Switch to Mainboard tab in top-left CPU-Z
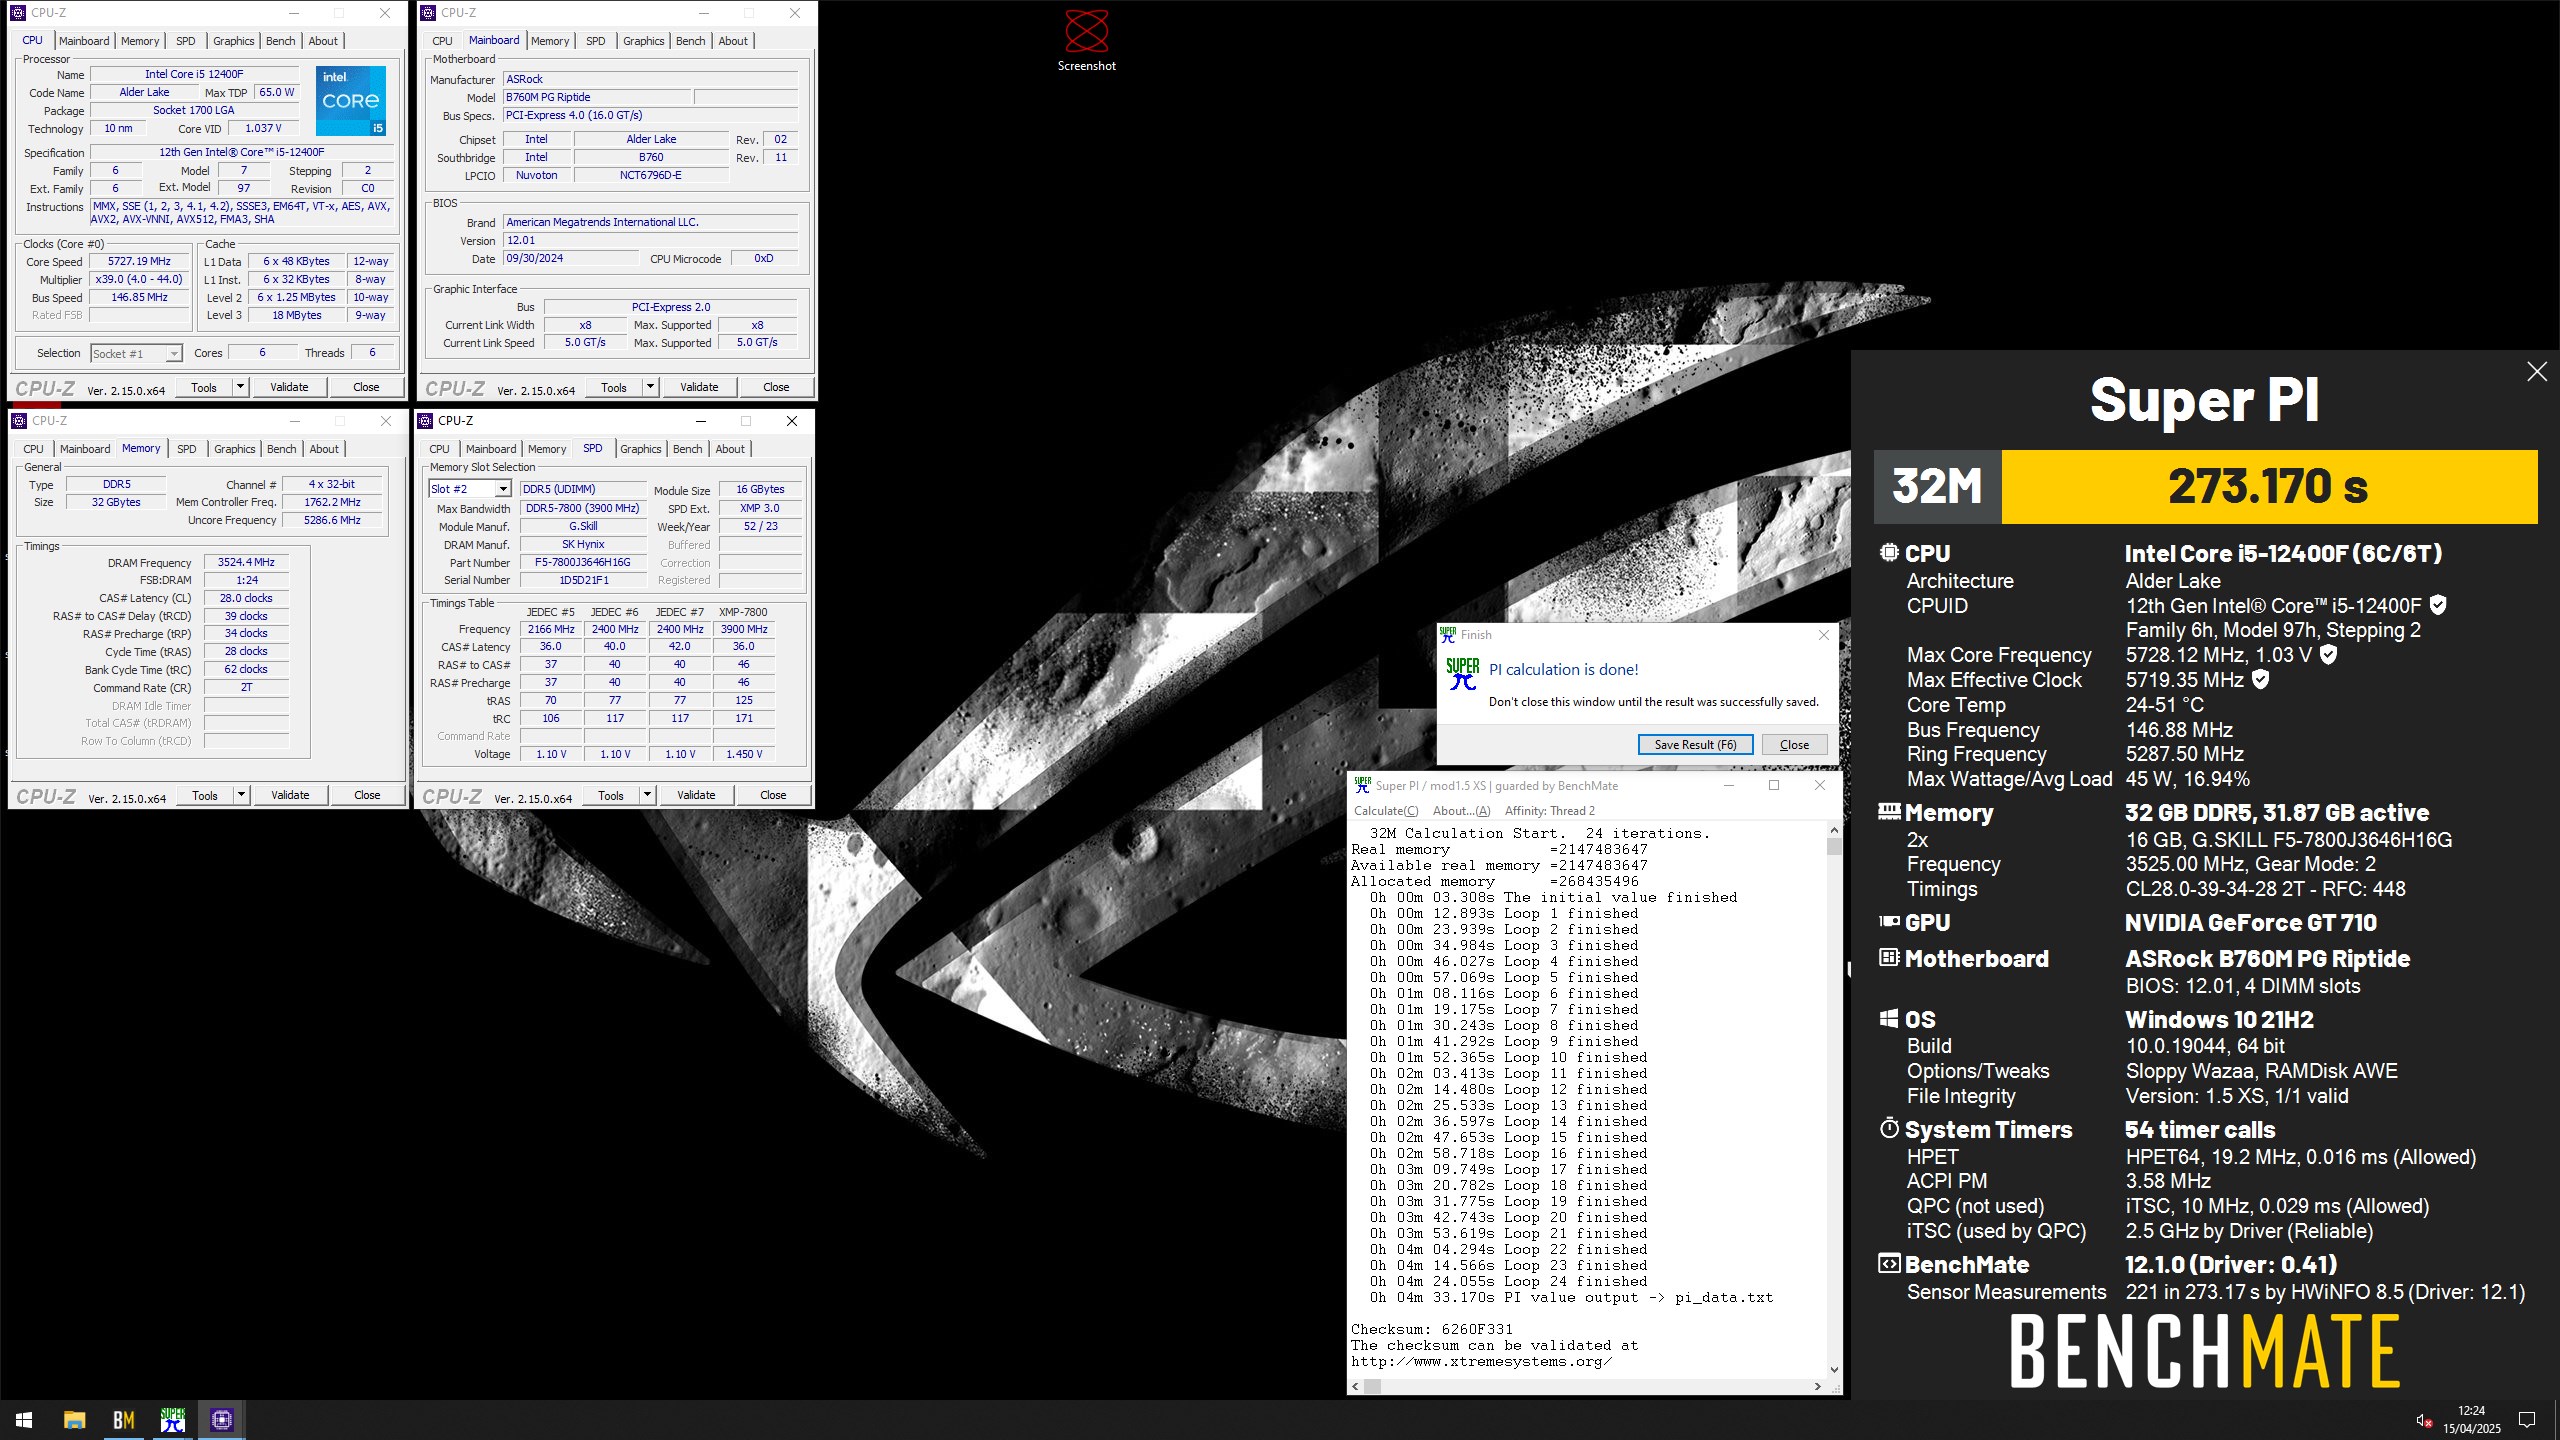 (84, 41)
